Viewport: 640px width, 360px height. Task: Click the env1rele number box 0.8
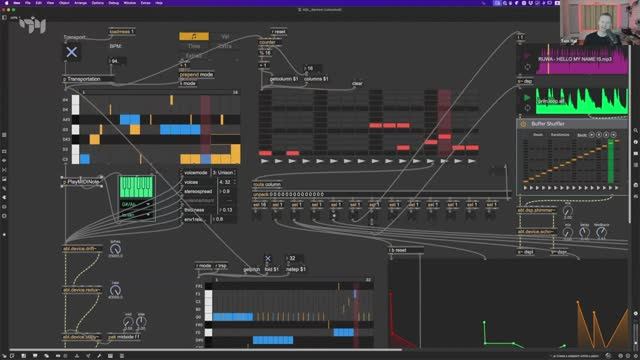pyautogui.click(x=224, y=219)
